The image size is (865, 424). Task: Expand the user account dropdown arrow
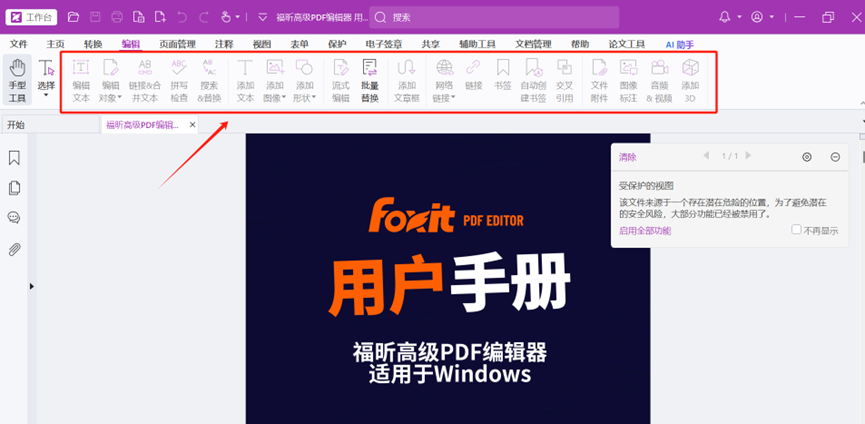772,17
